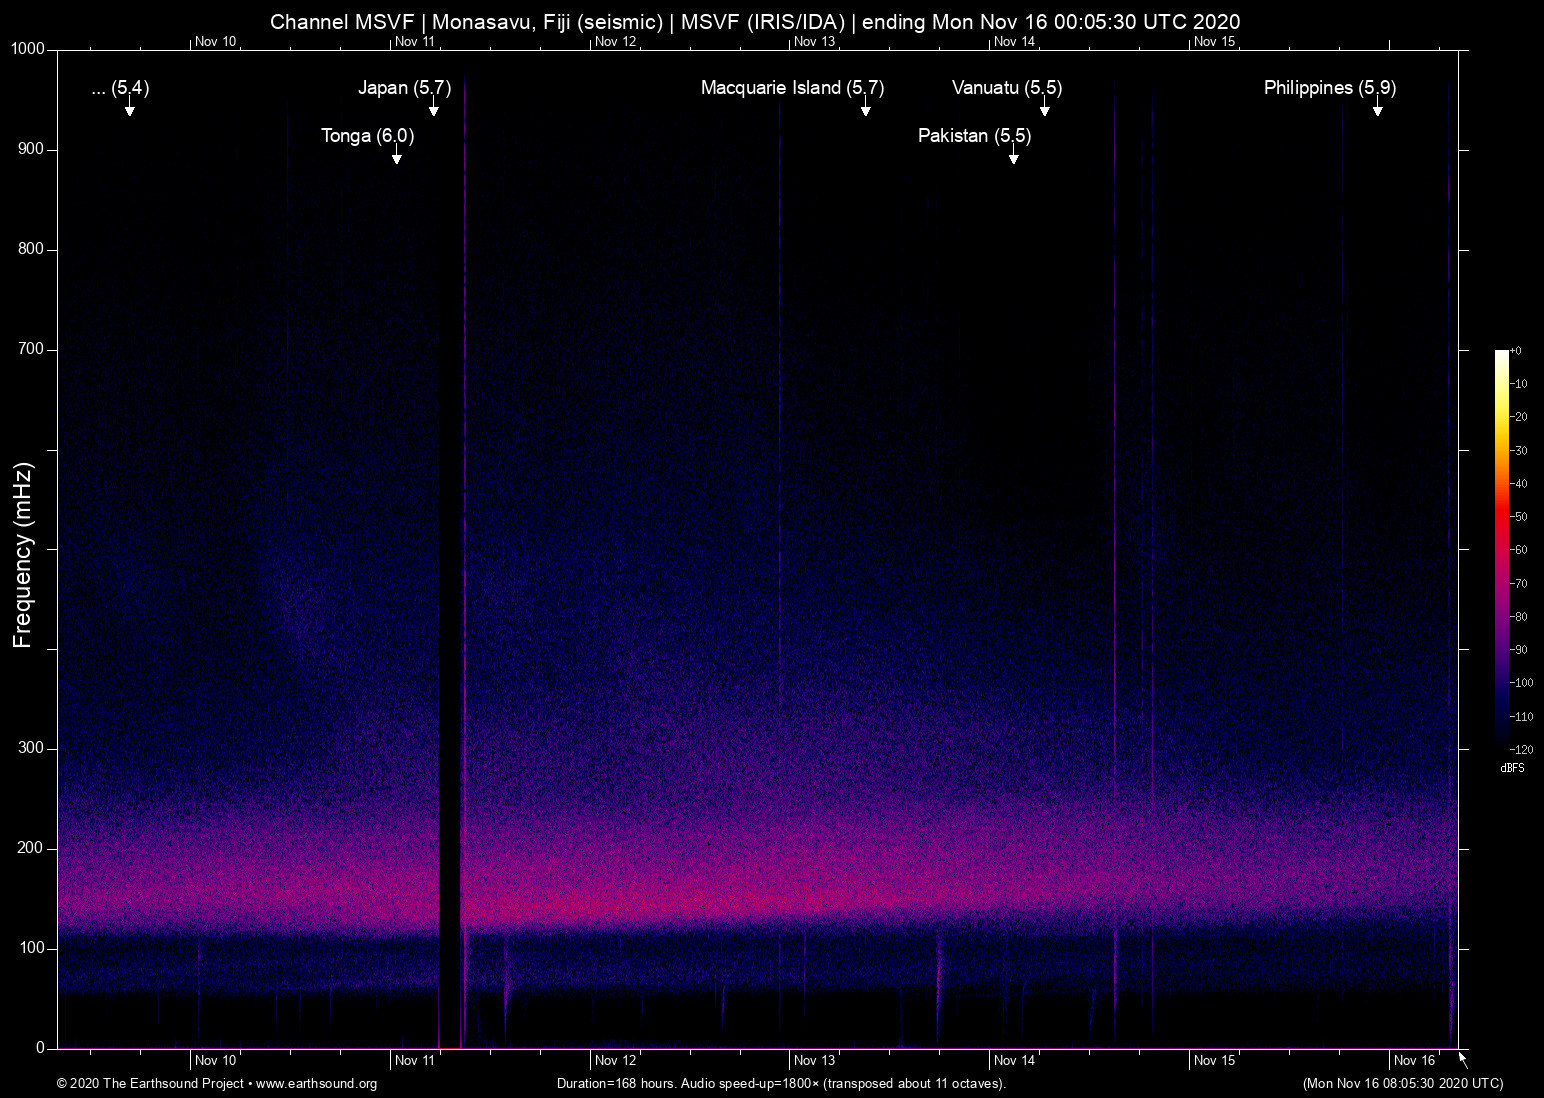Screen dimensions: 1544x1098
Task: Click the 200 frequency axis value
Action: [31, 848]
